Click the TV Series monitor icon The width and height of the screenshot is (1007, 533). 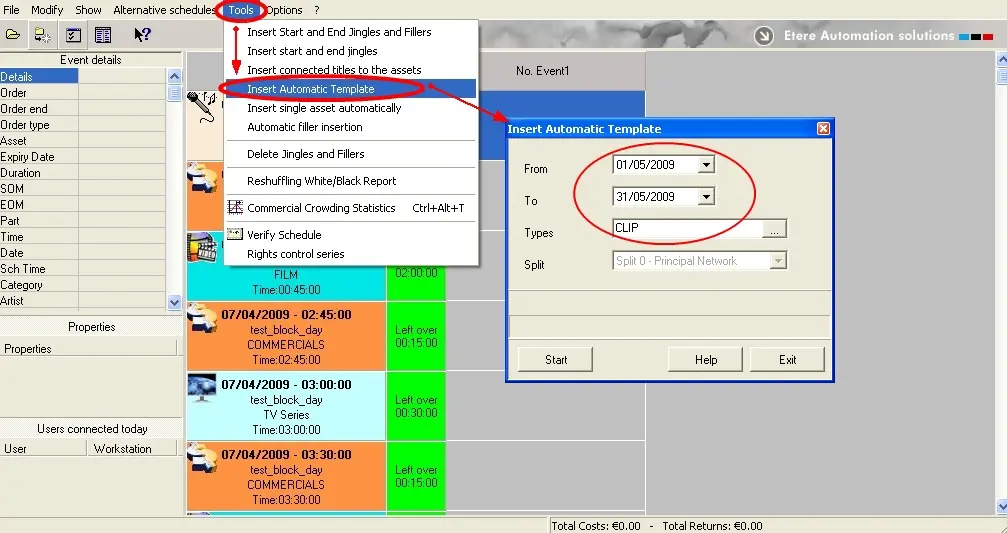(x=203, y=388)
